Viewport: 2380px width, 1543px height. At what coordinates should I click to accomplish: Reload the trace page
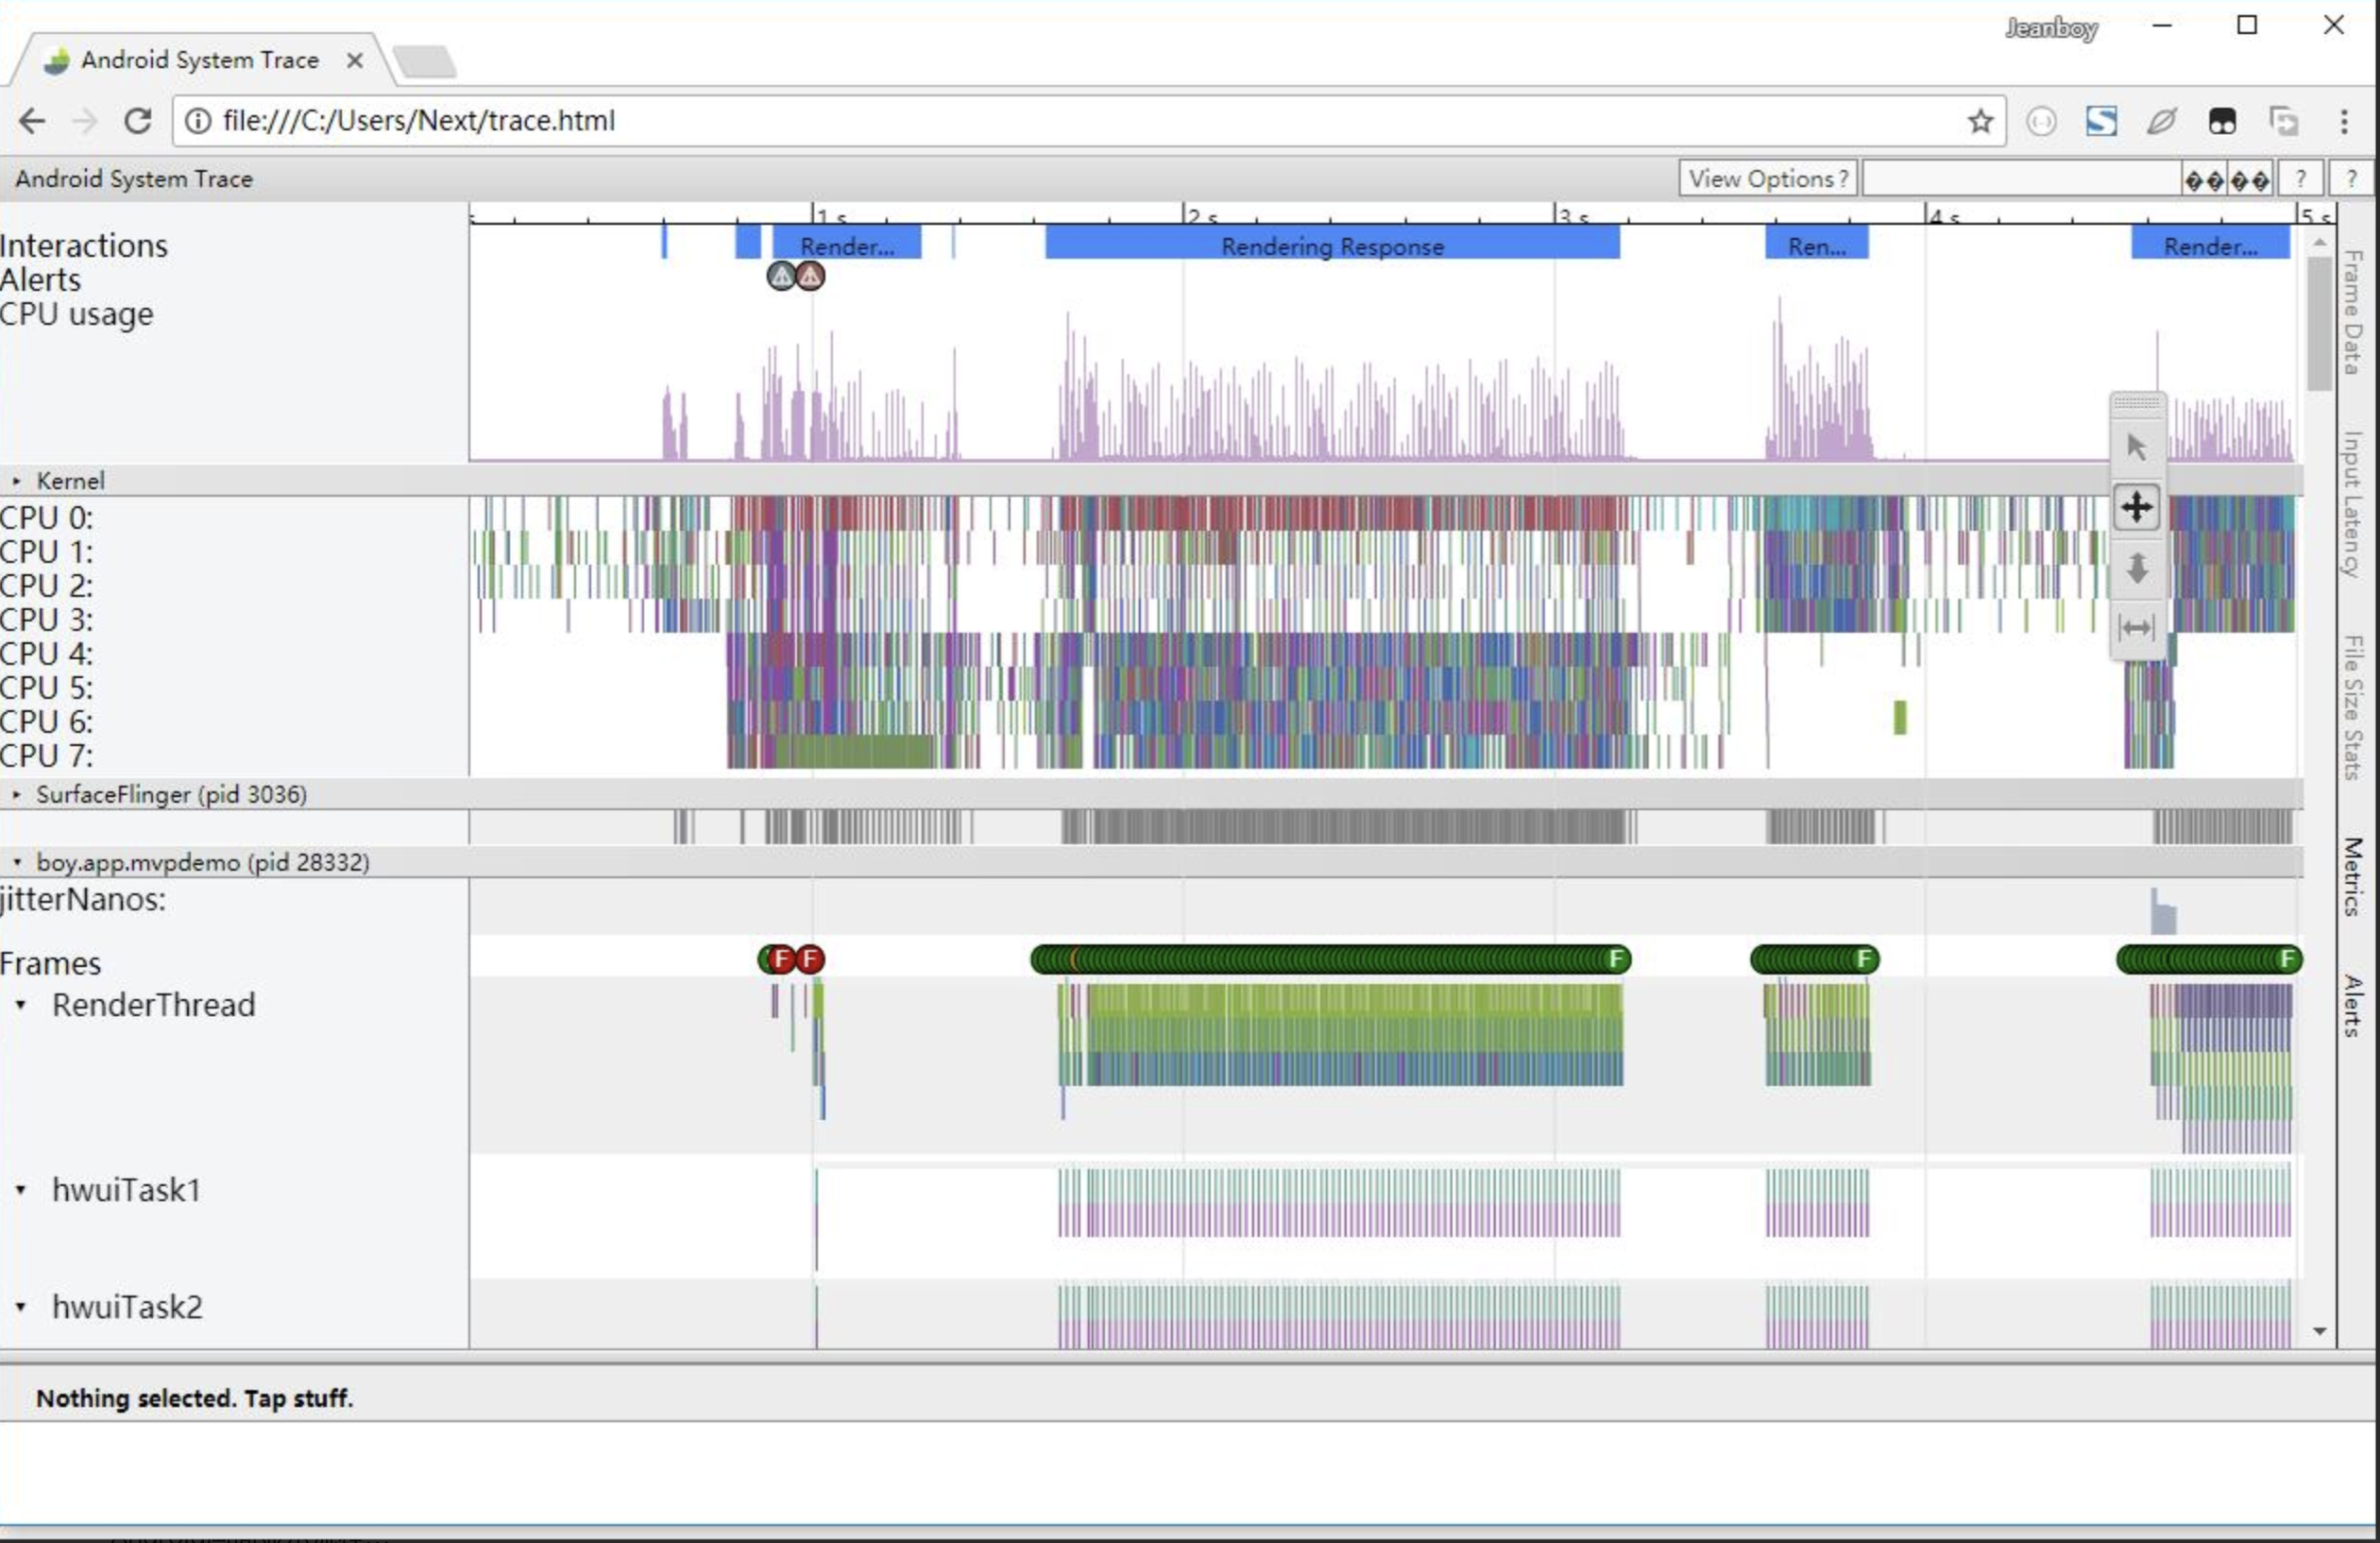pyautogui.click(x=137, y=121)
